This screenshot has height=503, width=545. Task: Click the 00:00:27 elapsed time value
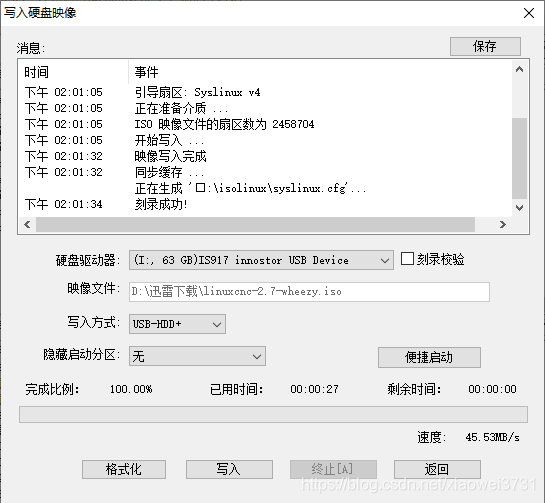314,389
